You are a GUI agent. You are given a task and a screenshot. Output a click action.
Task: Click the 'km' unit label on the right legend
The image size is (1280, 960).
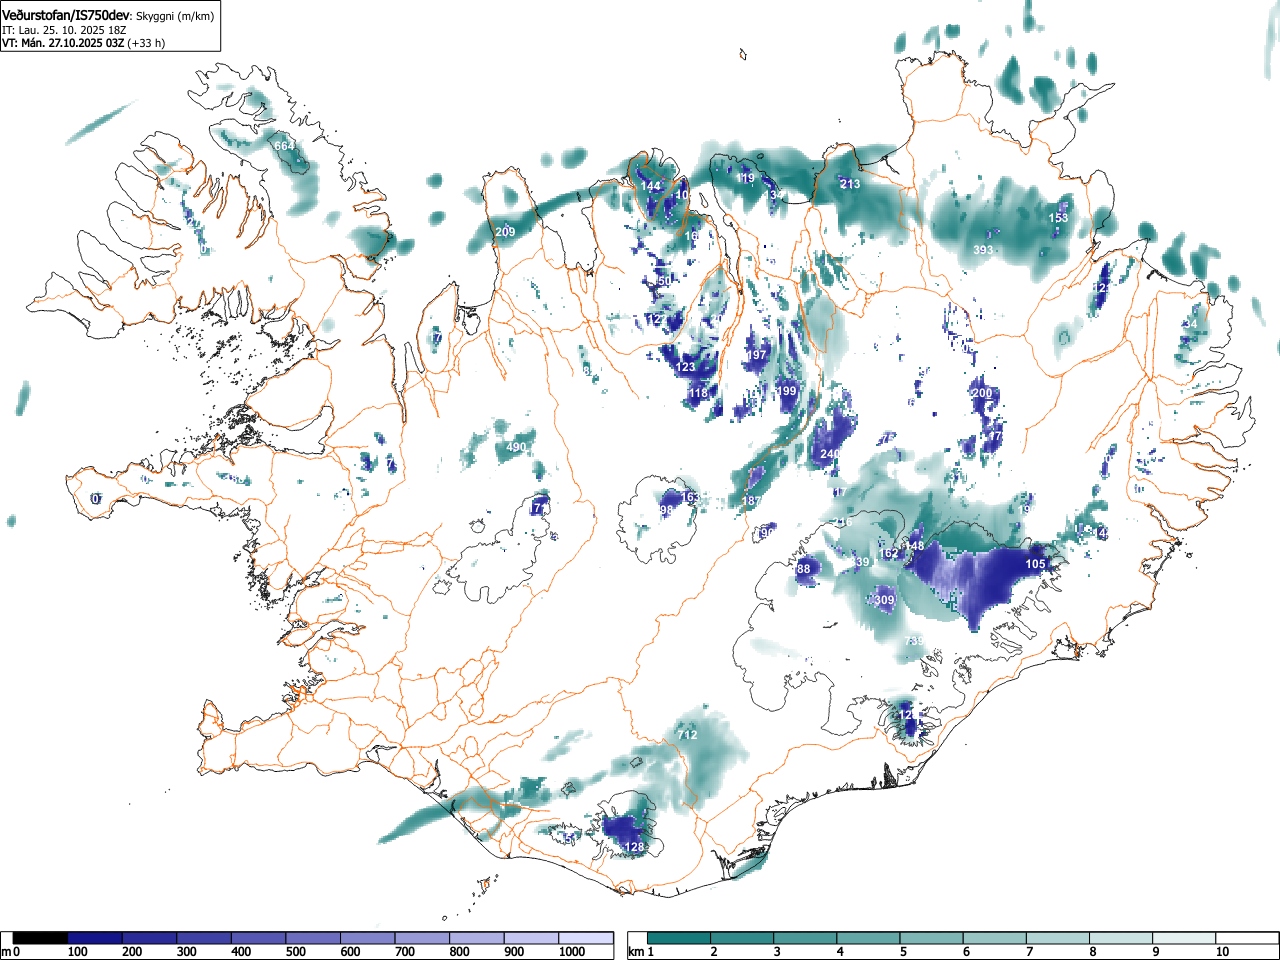click(636, 952)
